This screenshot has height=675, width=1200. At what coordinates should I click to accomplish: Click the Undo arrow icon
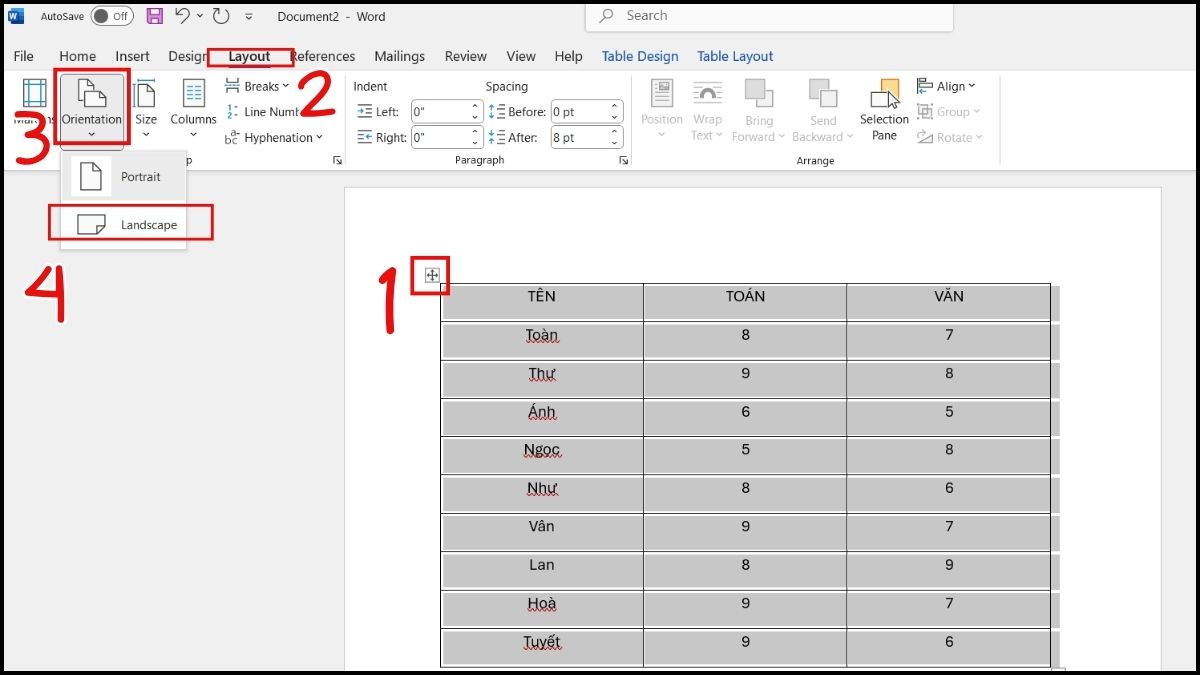tap(182, 16)
